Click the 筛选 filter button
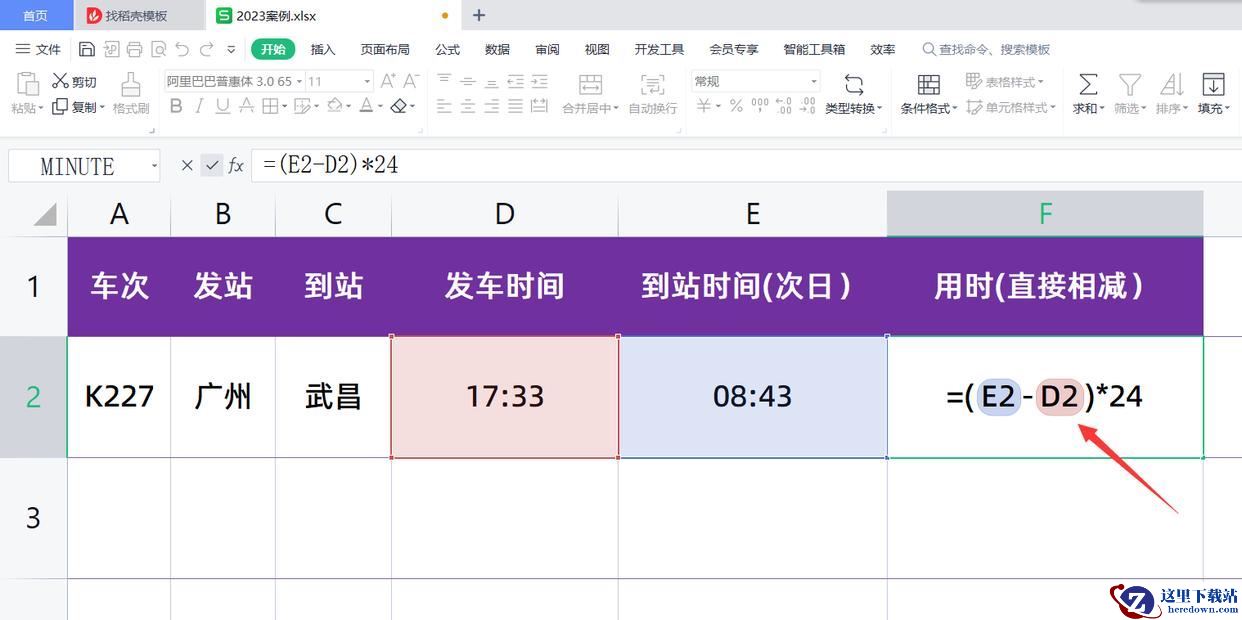 (x=1130, y=94)
